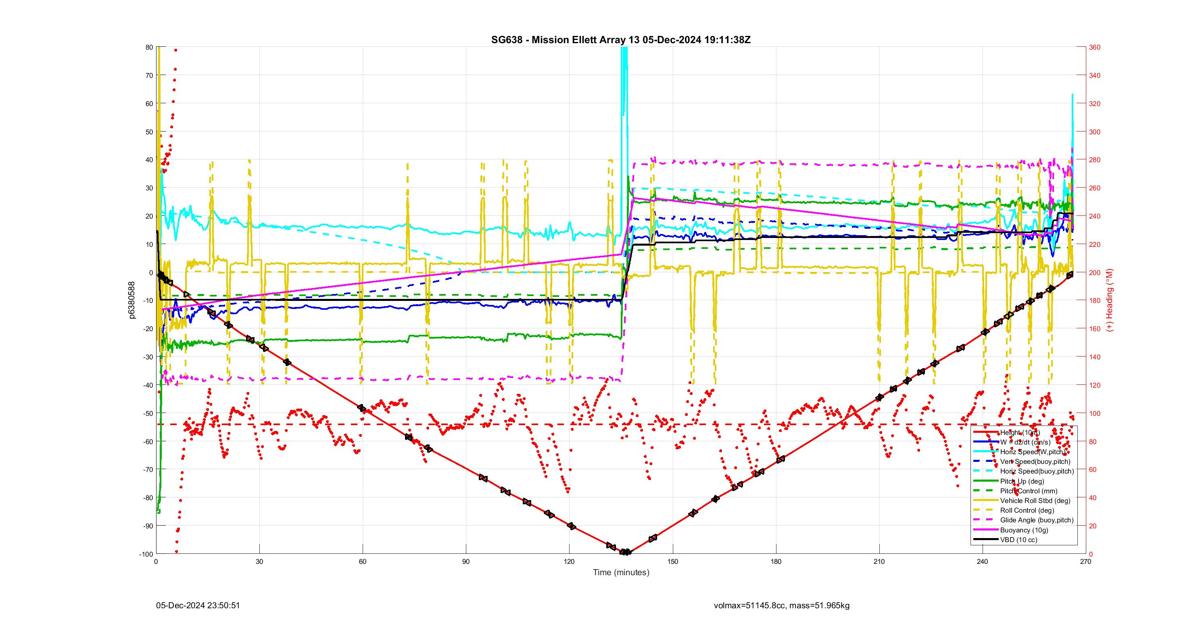Click the right axis tick label '360'
This screenshot has height=622, width=1200.
click(x=1095, y=47)
